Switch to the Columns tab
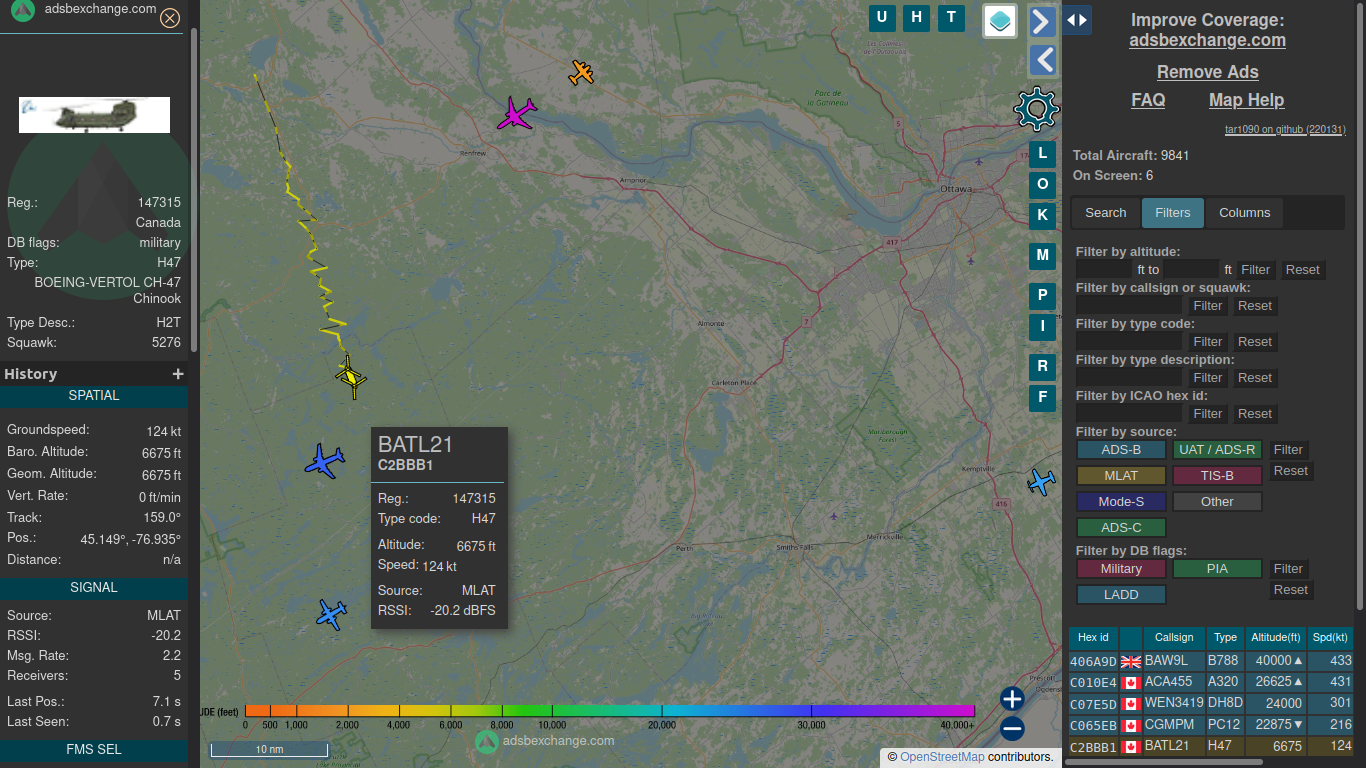The image size is (1366, 768). tap(1245, 213)
